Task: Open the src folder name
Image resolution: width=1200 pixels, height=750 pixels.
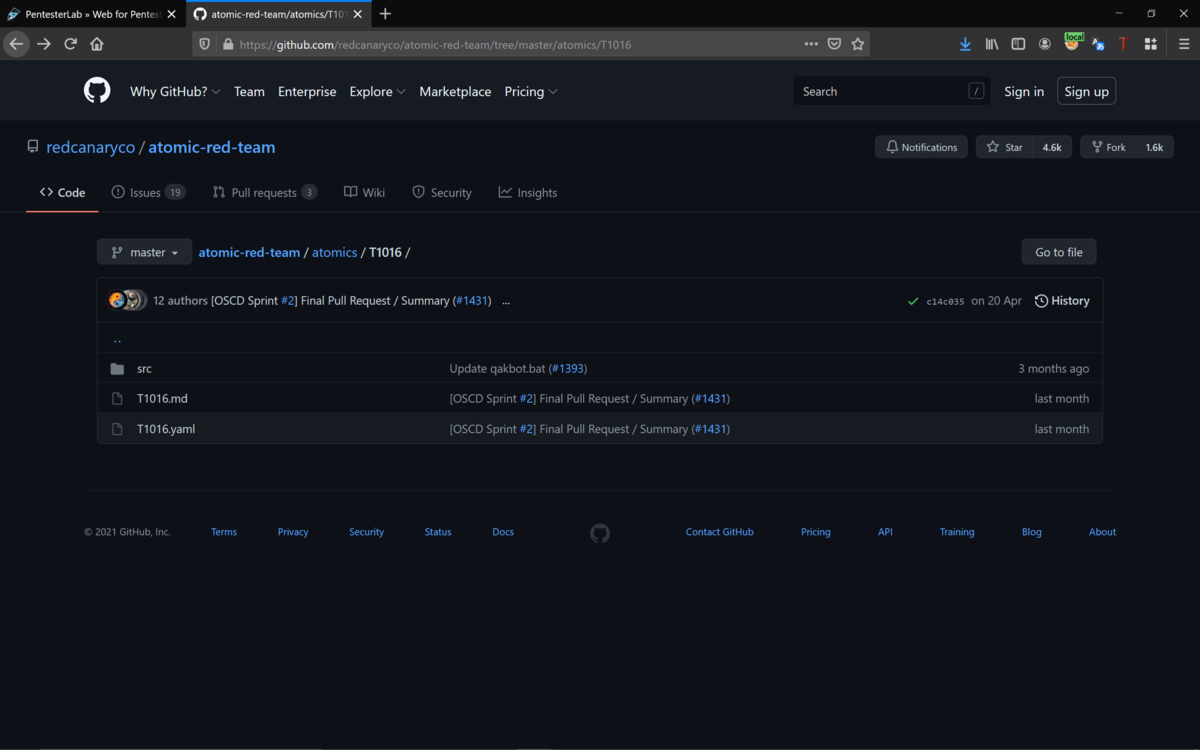Action: point(144,369)
